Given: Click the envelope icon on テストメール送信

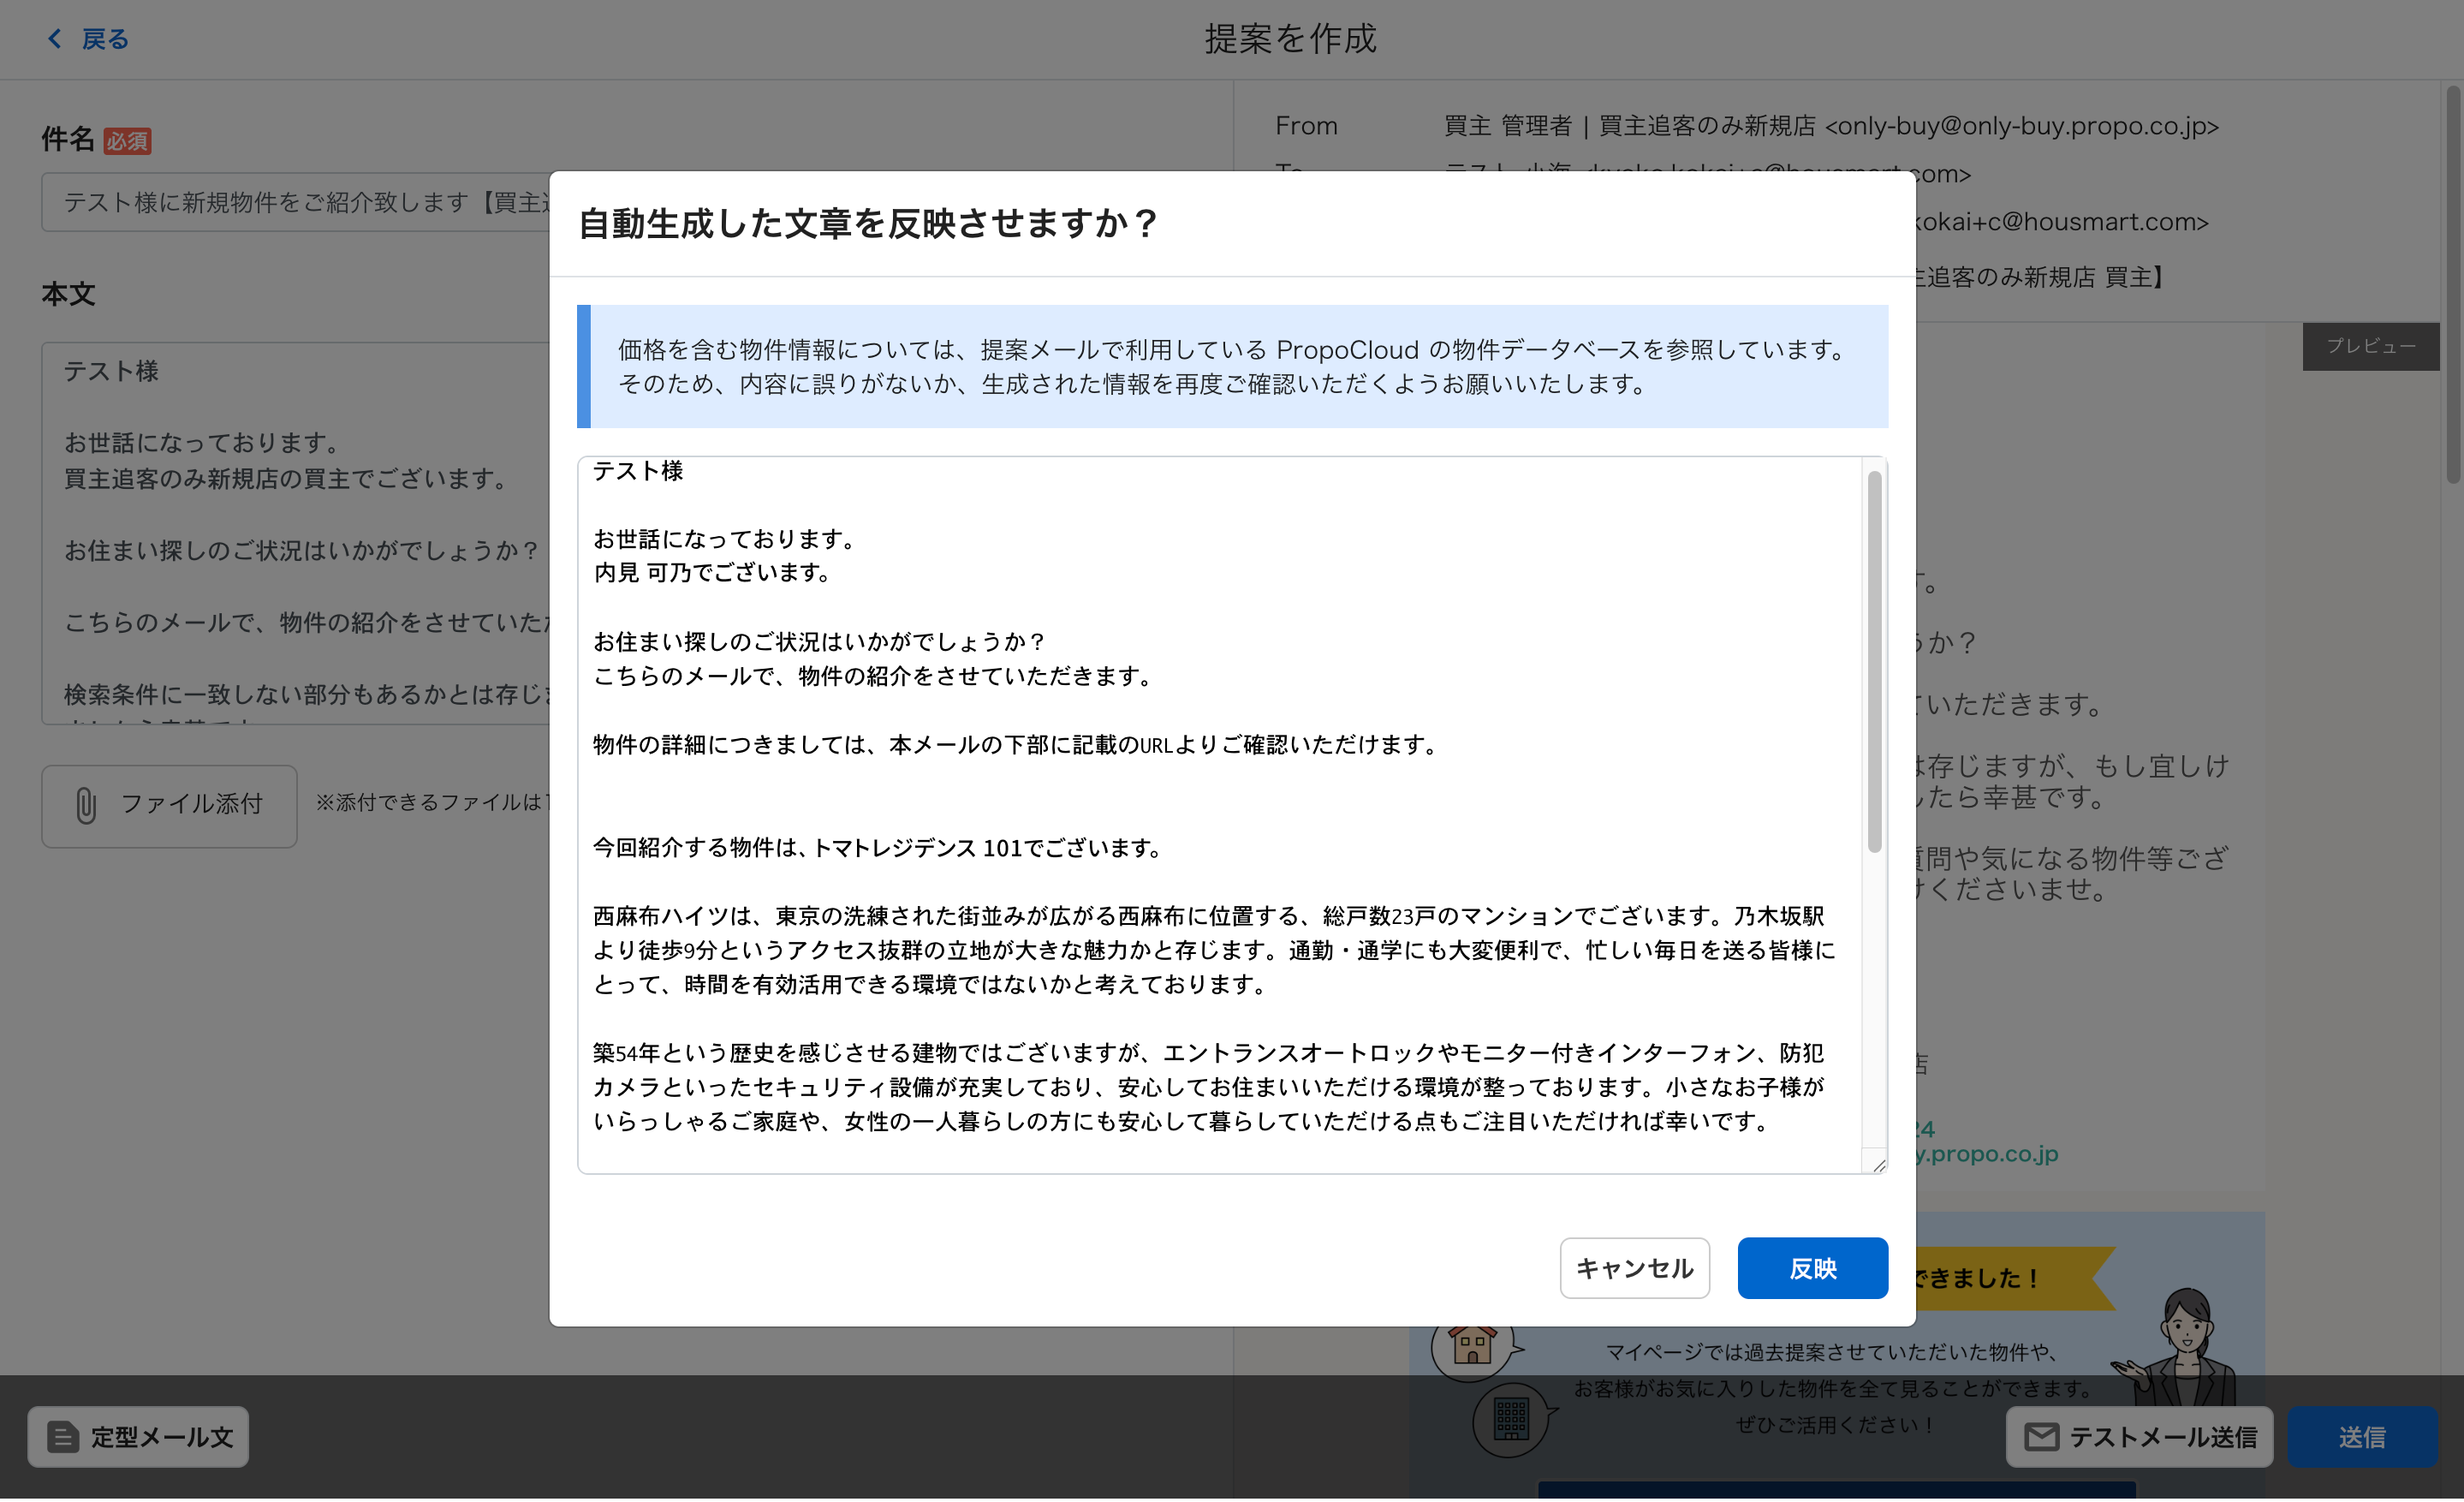Looking at the screenshot, I should coord(2040,1437).
